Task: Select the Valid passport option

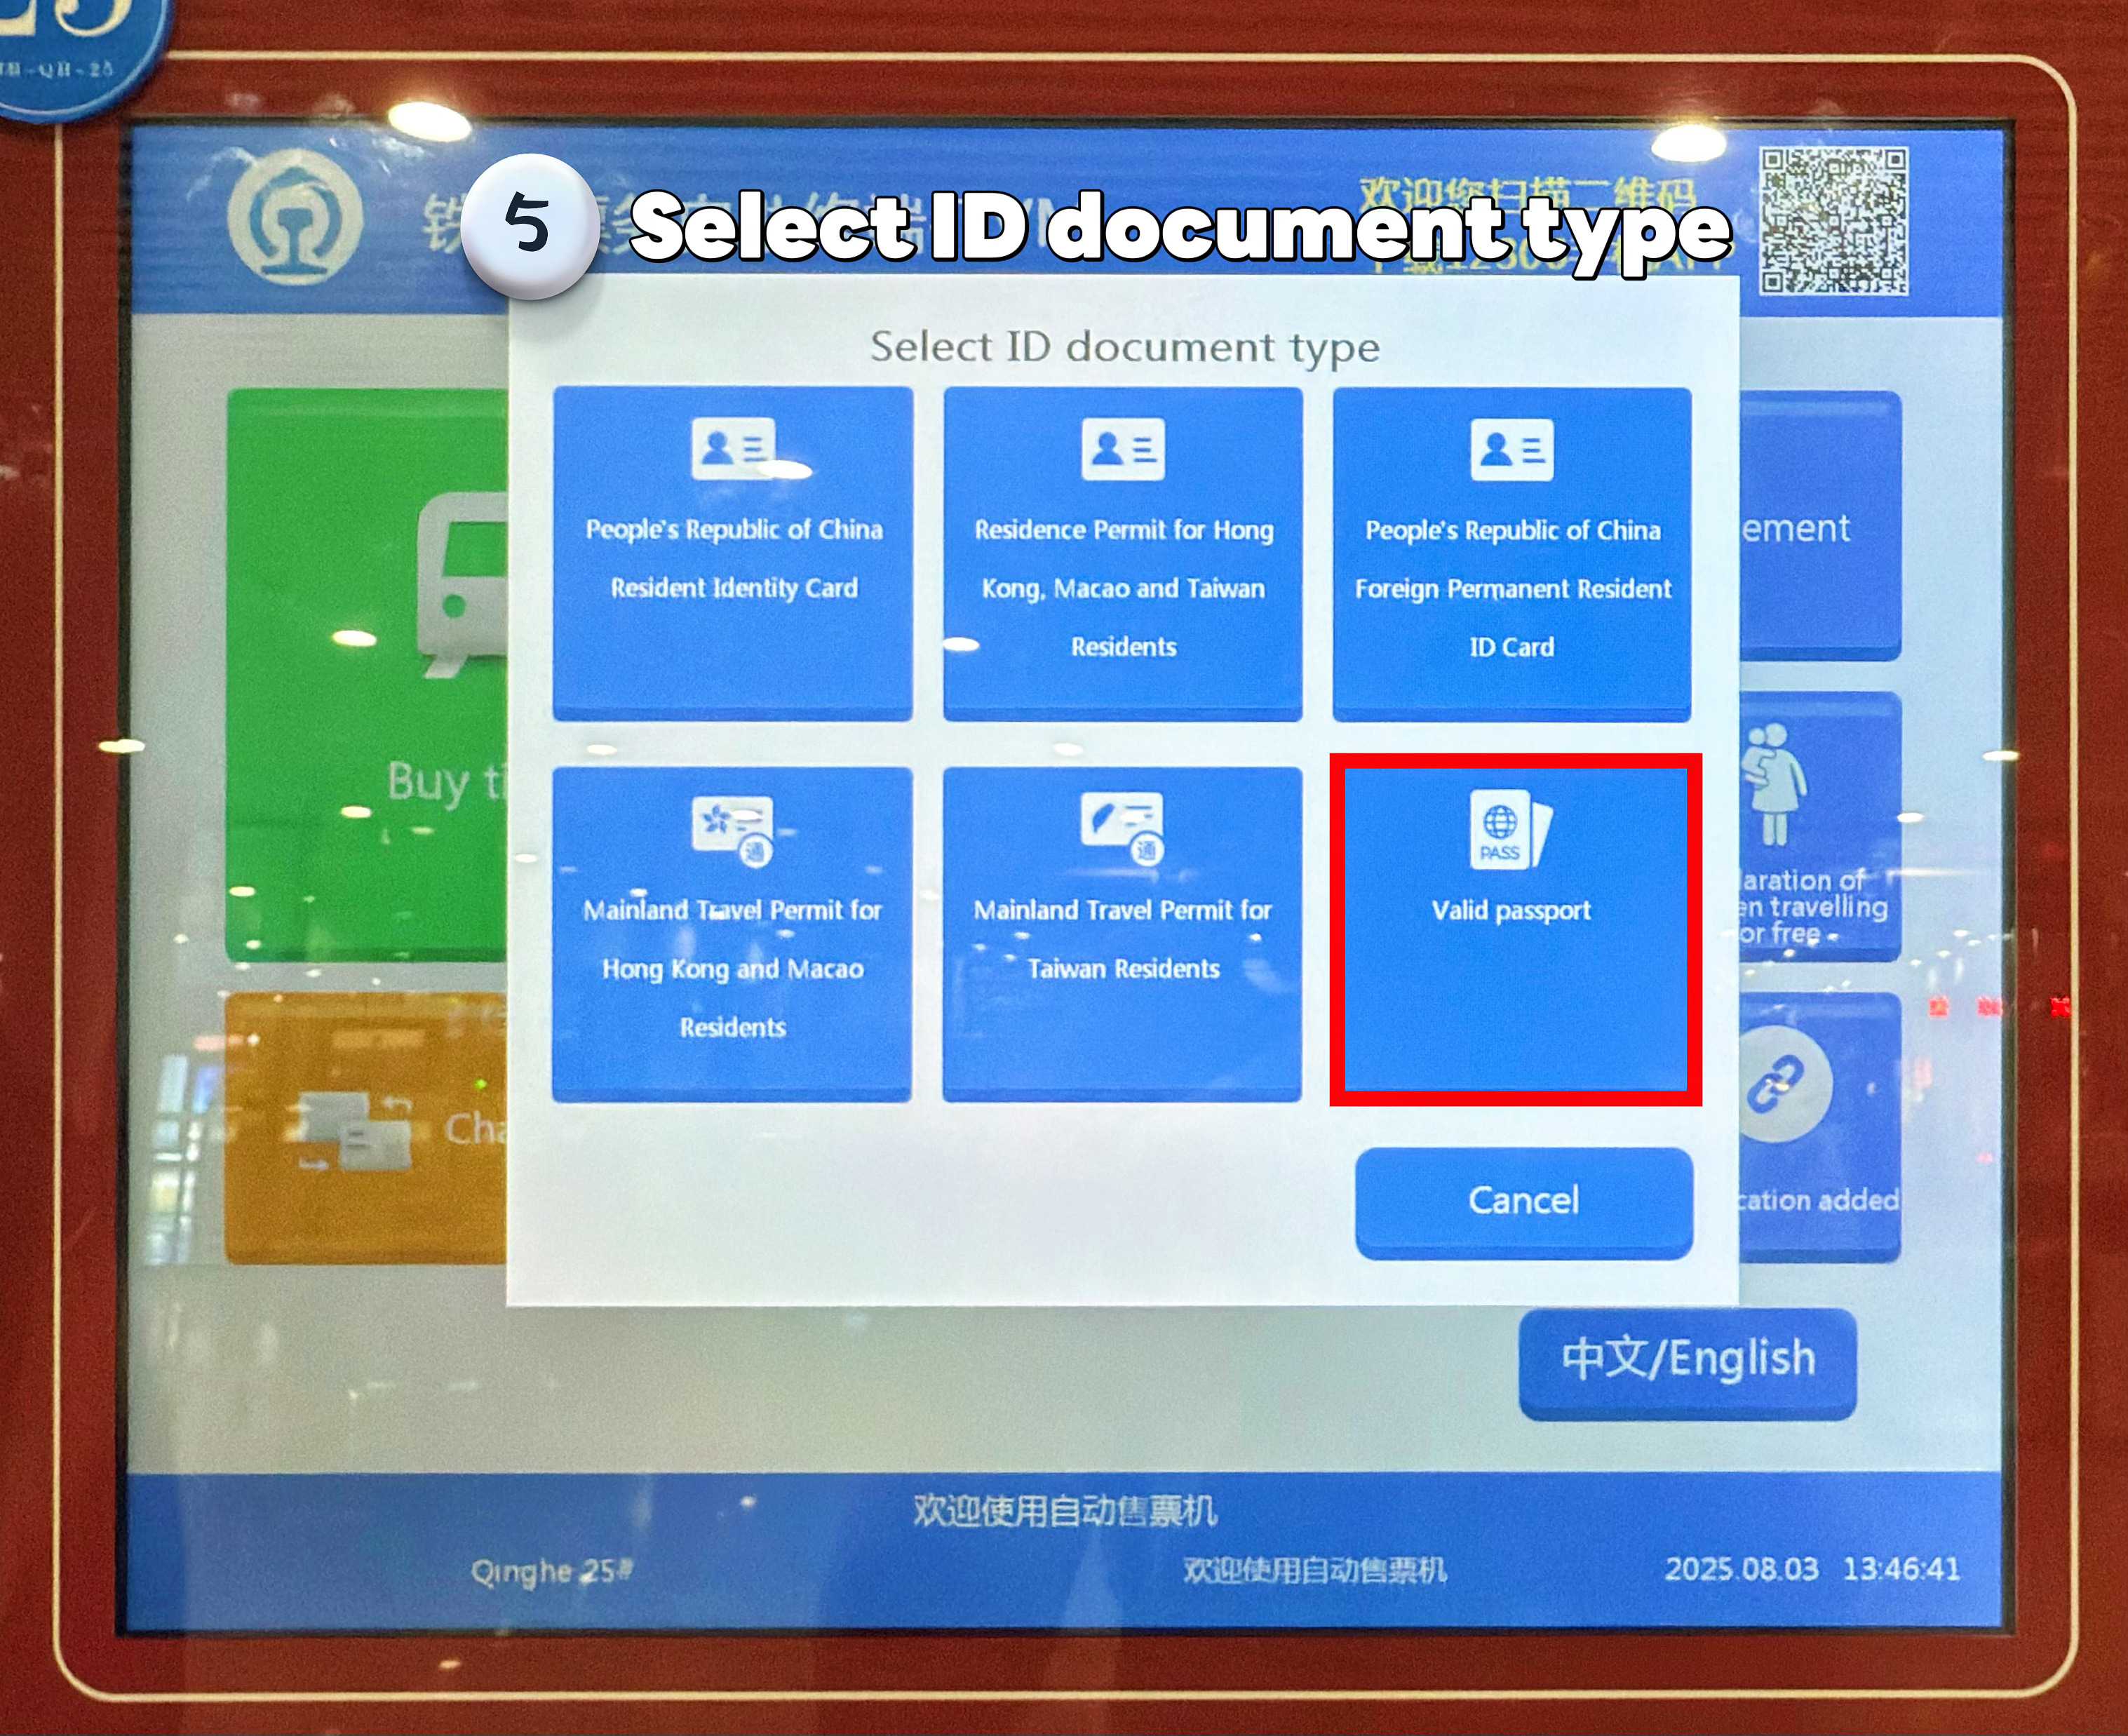Action: pos(1514,930)
